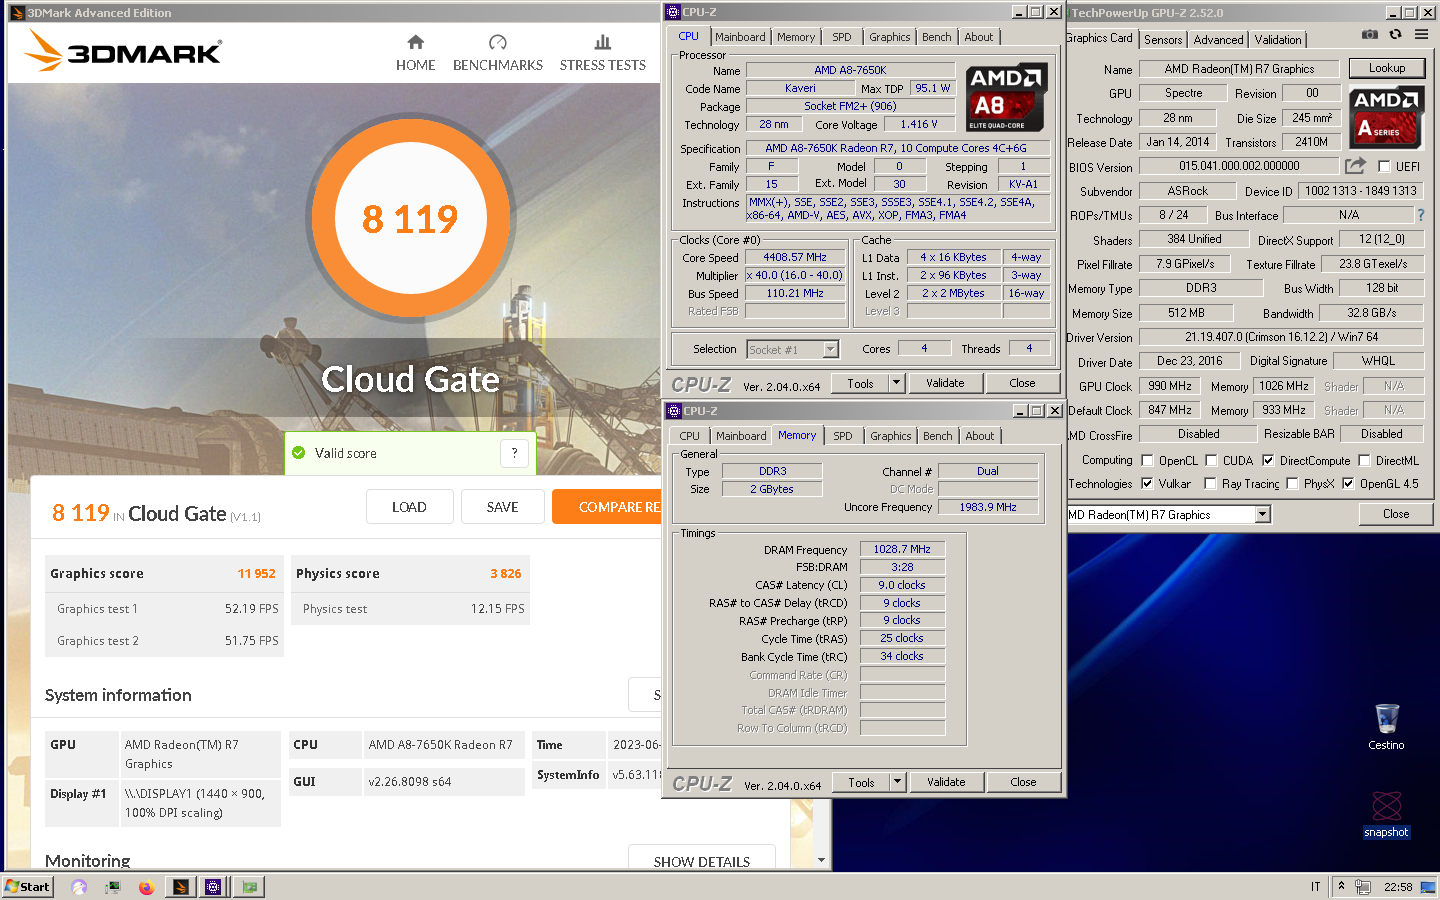The width and height of the screenshot is (1440, 900).
Task: Switch to the Sensors tab in GPU-Z
Action: click(1163, 40)
